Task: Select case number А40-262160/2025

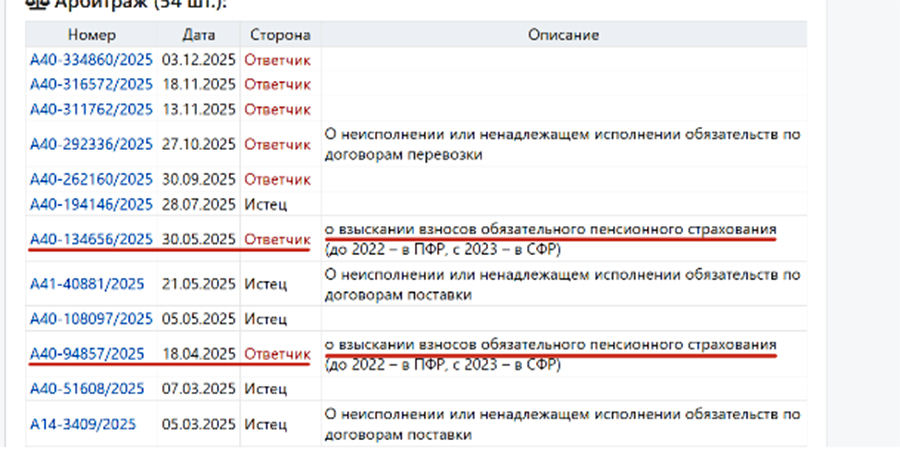Action: [x=91, y=180]
